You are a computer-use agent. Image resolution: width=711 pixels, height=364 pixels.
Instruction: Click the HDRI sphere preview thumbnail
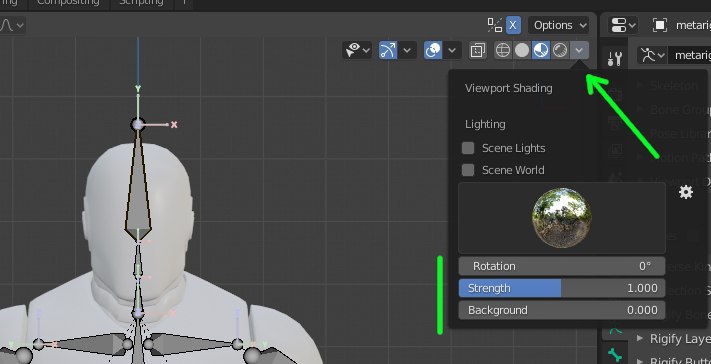click(x=562, y=218)
